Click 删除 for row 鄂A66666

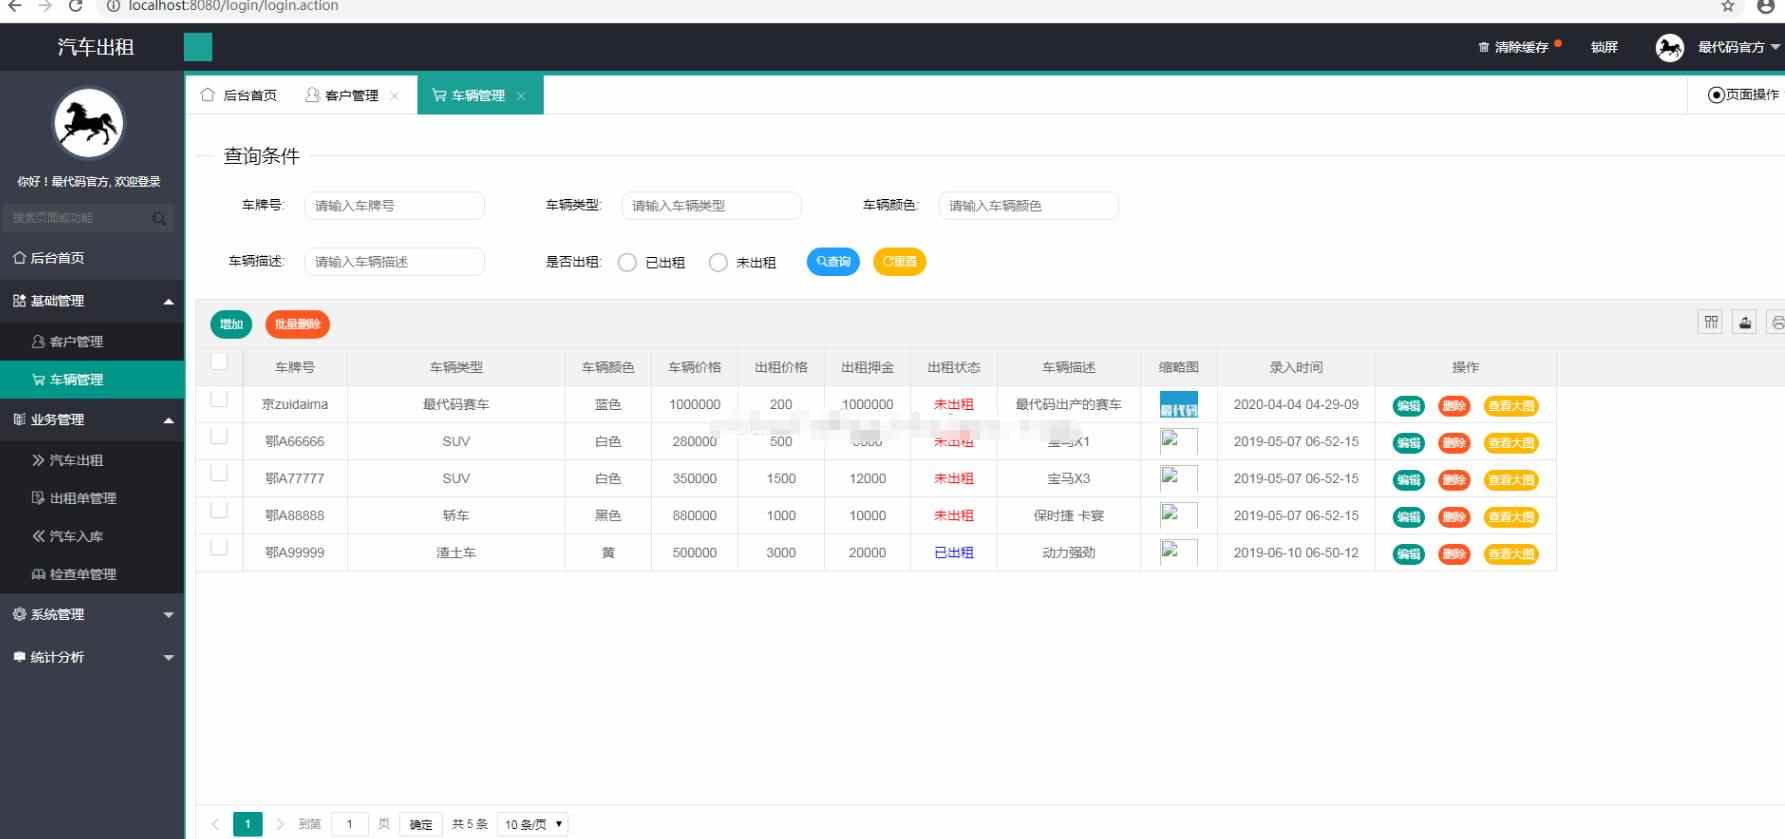click(1454, 443)
